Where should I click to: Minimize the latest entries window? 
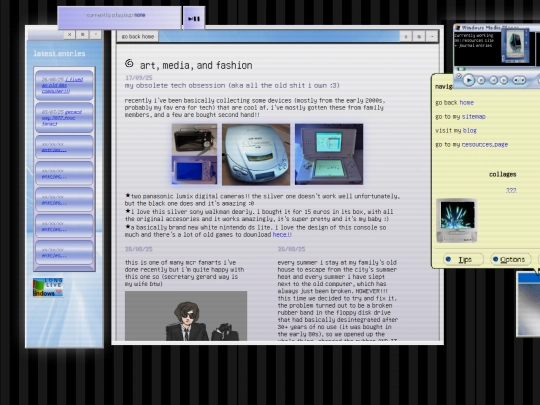coord(96,34)
